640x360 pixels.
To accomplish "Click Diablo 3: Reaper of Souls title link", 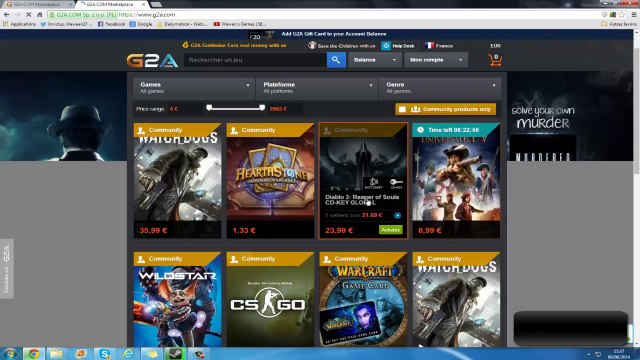I will [362, 200].
